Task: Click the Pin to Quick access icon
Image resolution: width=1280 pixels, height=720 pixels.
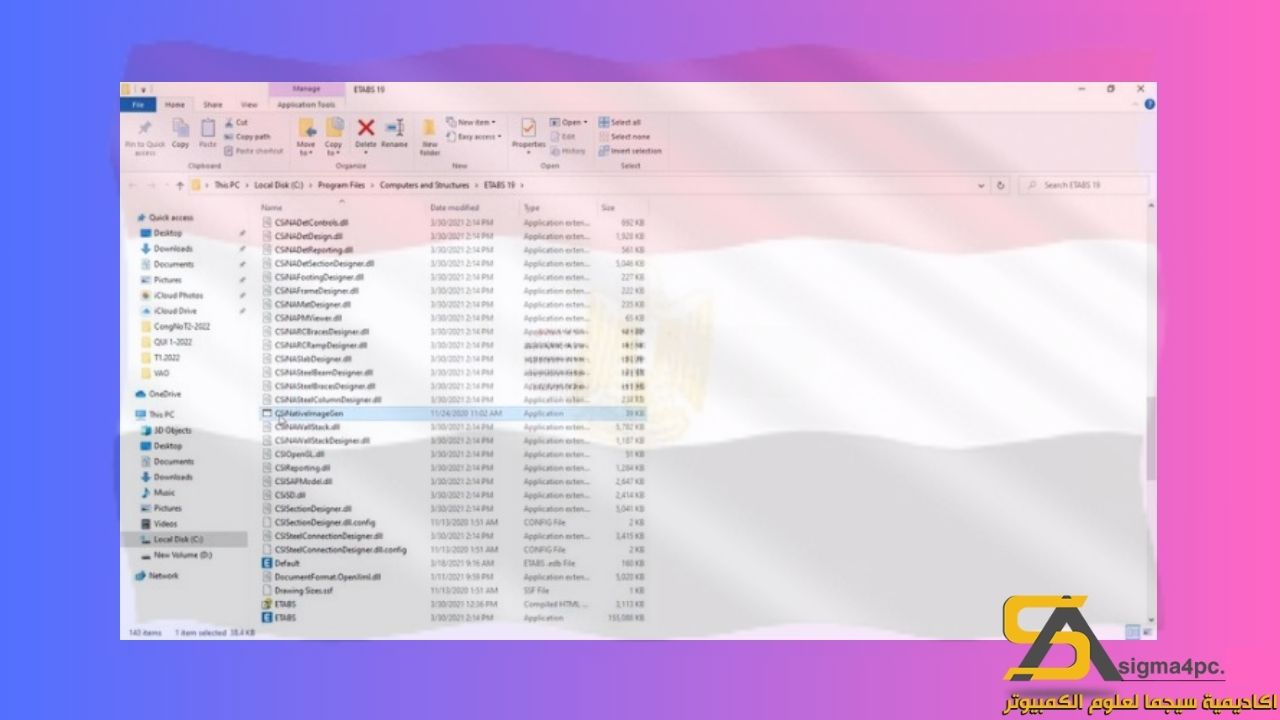Action: pos(145,129)
